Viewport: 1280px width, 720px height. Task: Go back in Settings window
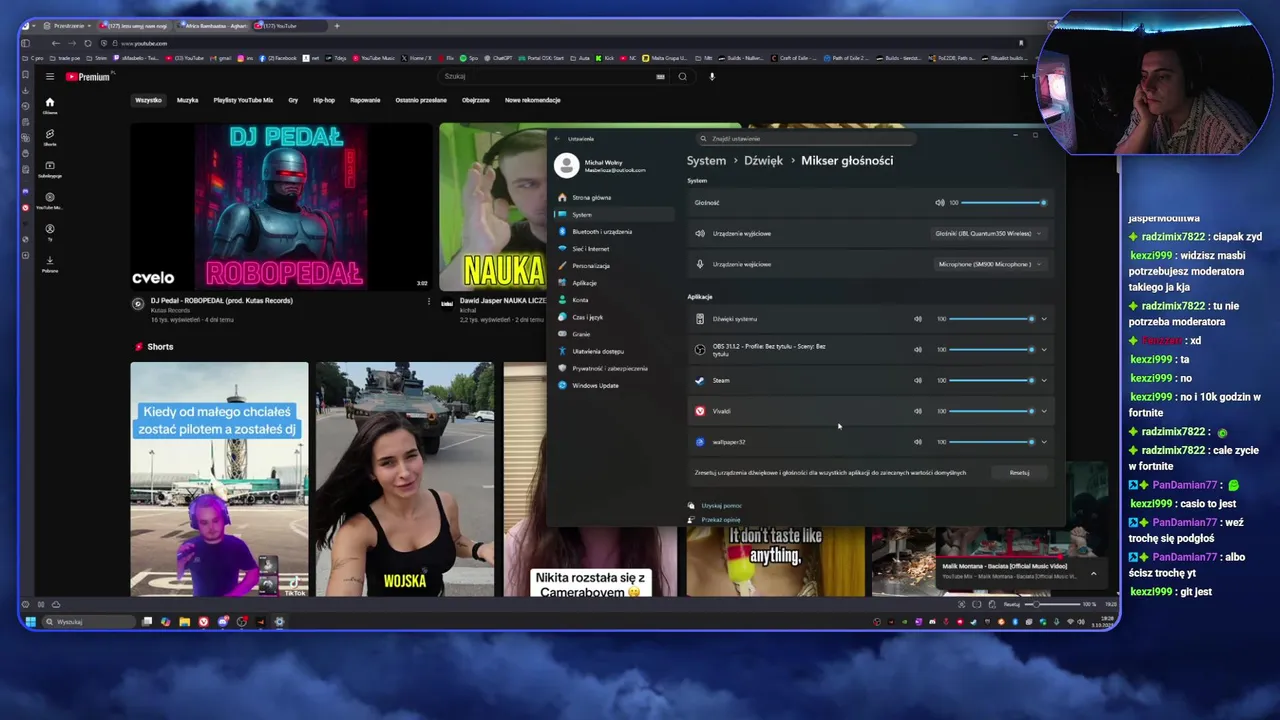557,139
